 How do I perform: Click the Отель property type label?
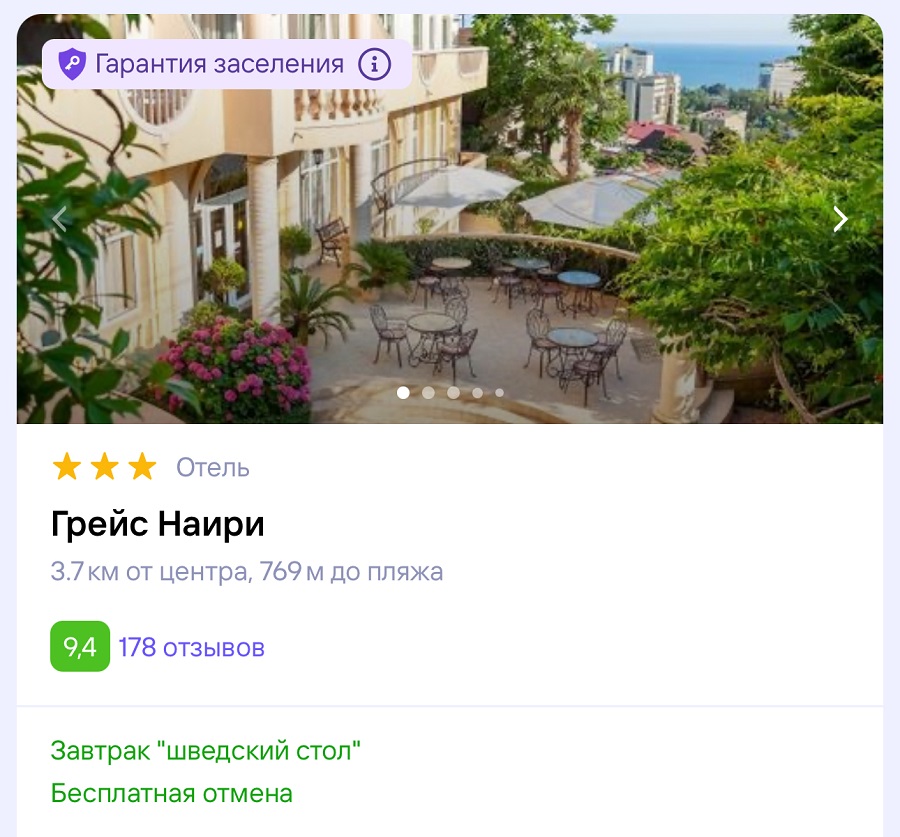[213, 467]
